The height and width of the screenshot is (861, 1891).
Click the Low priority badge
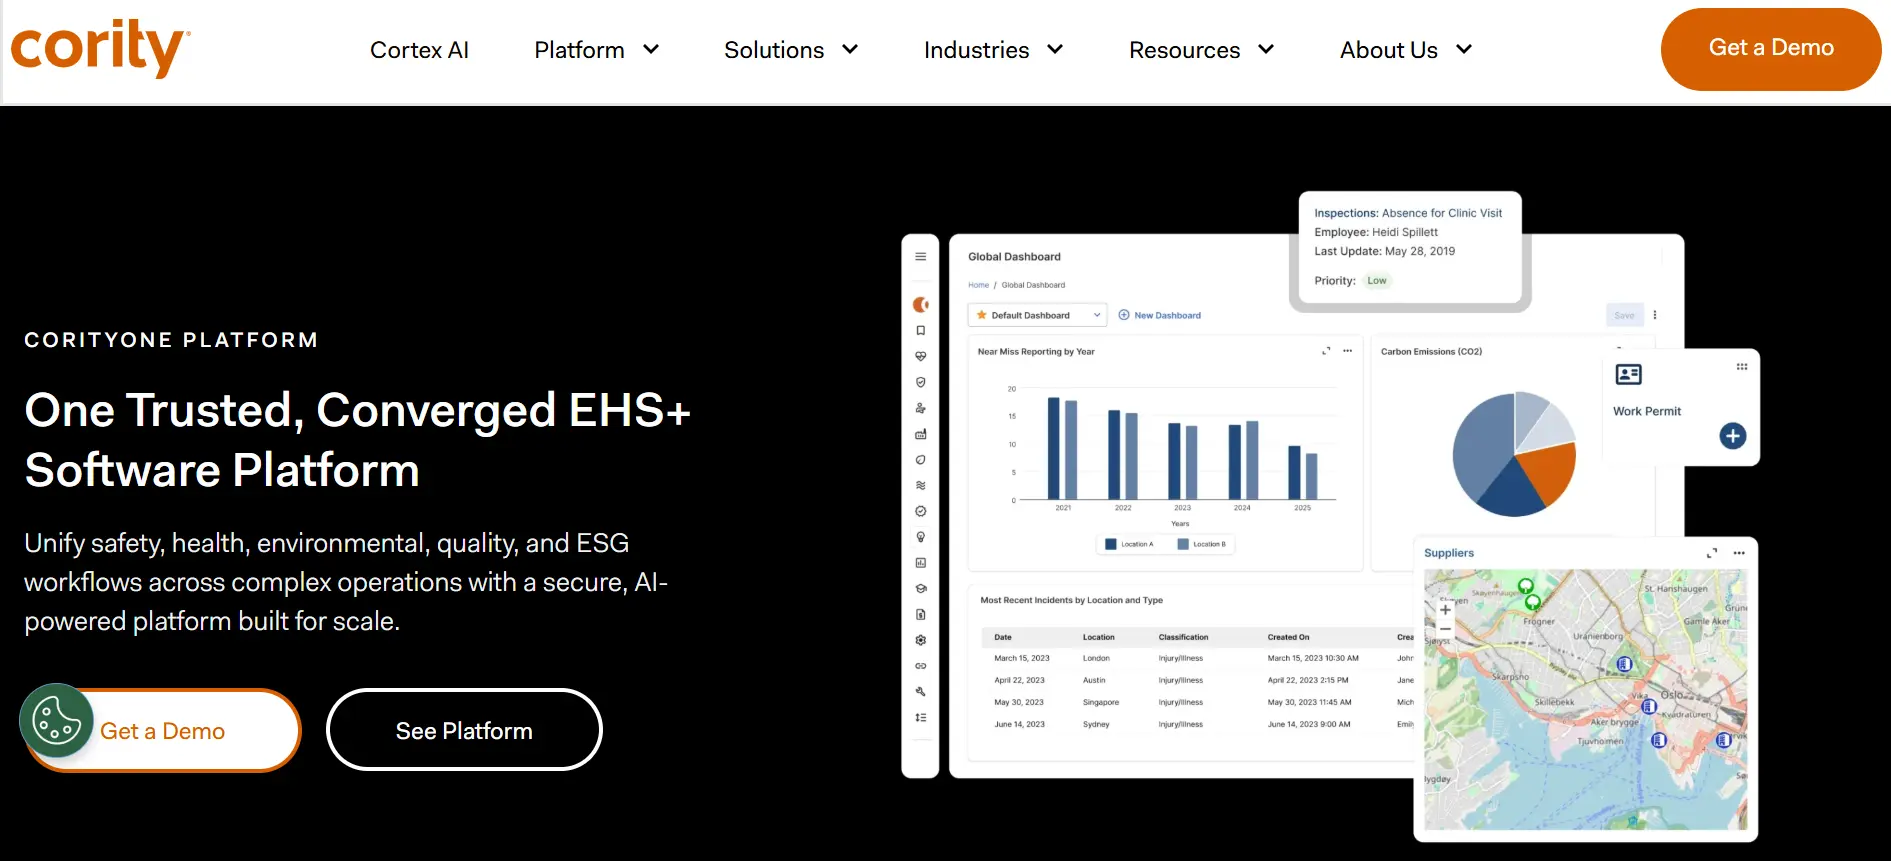pyautogui.click(x=1377, y=281)
